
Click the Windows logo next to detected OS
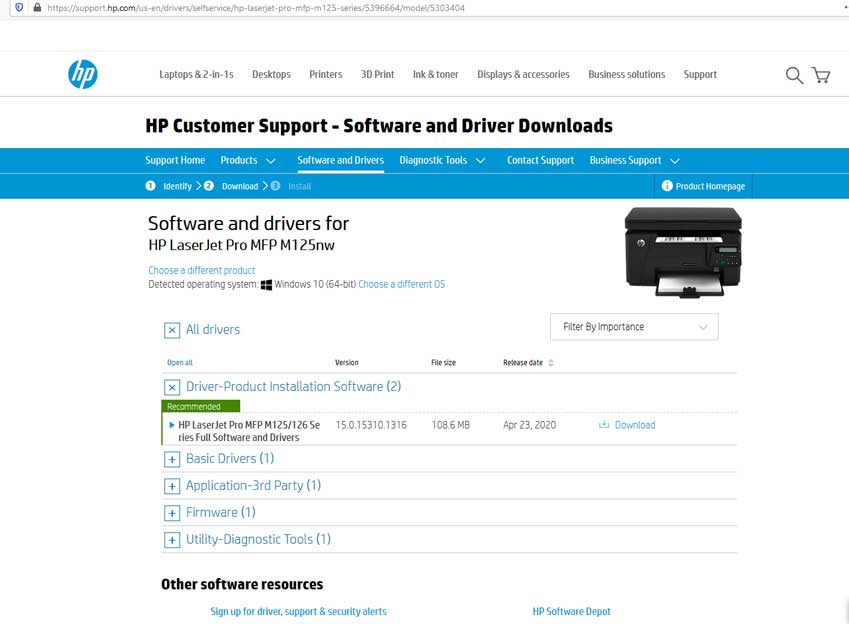click(266, 284)
